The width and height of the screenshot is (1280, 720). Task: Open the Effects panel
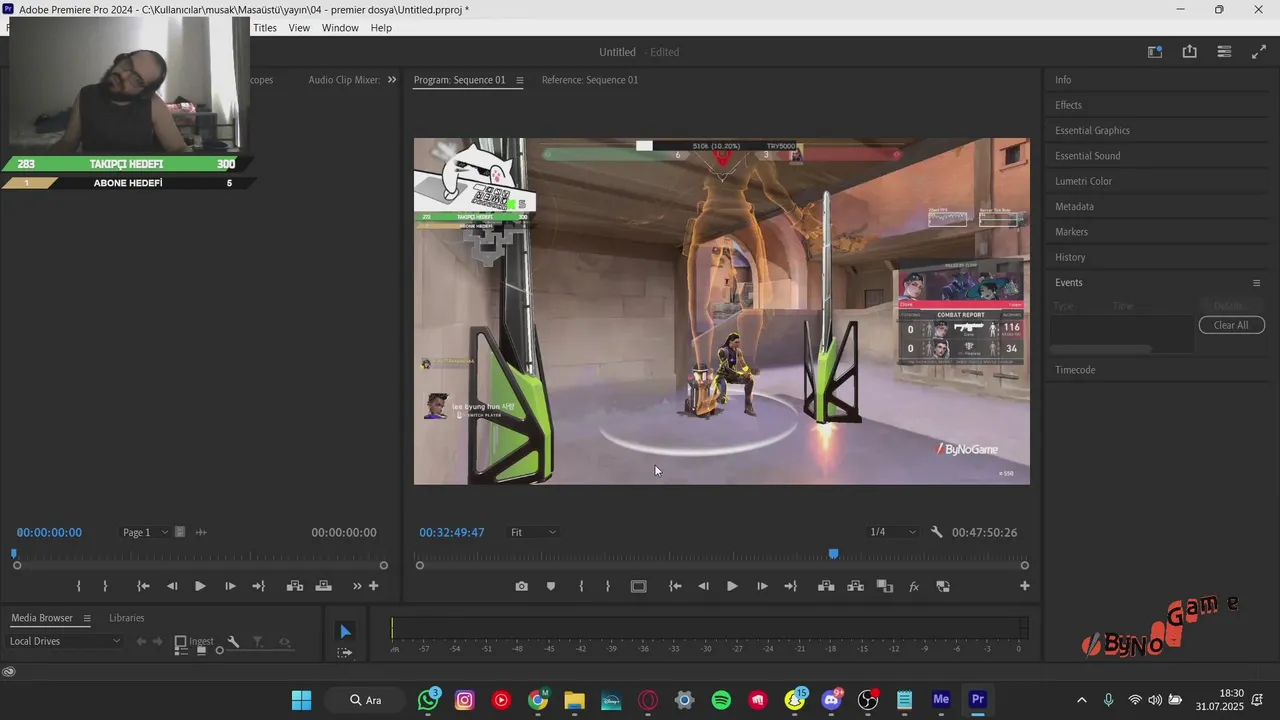pos(1068,105)
